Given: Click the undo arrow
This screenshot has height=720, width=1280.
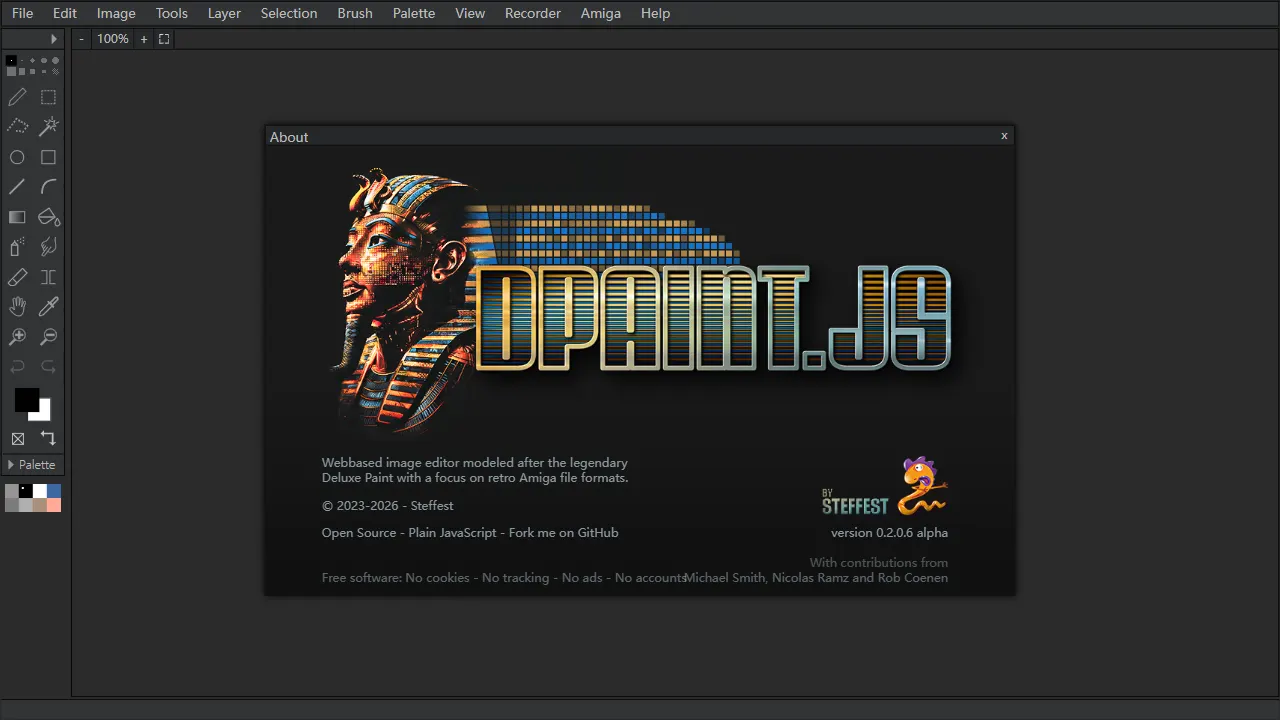Looking at the screenshot, I should (x=17, y=367).
